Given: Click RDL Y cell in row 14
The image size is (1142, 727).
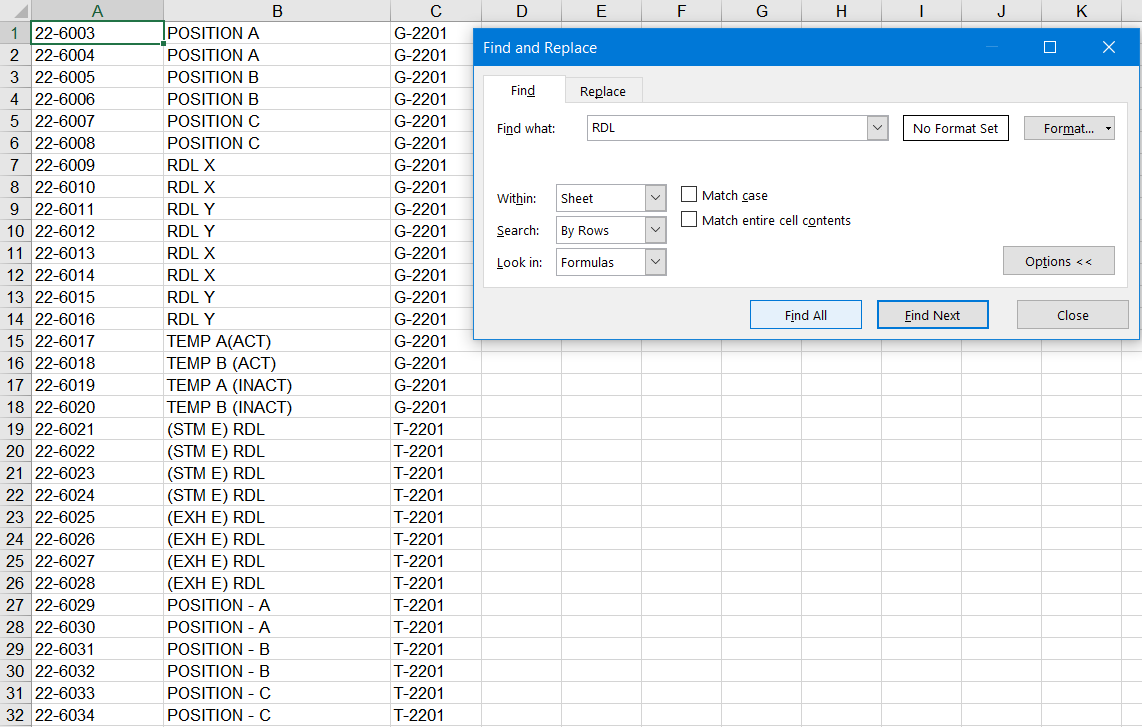Looking at the screenshot, I should pyautogui.click(x=277, y=319).
